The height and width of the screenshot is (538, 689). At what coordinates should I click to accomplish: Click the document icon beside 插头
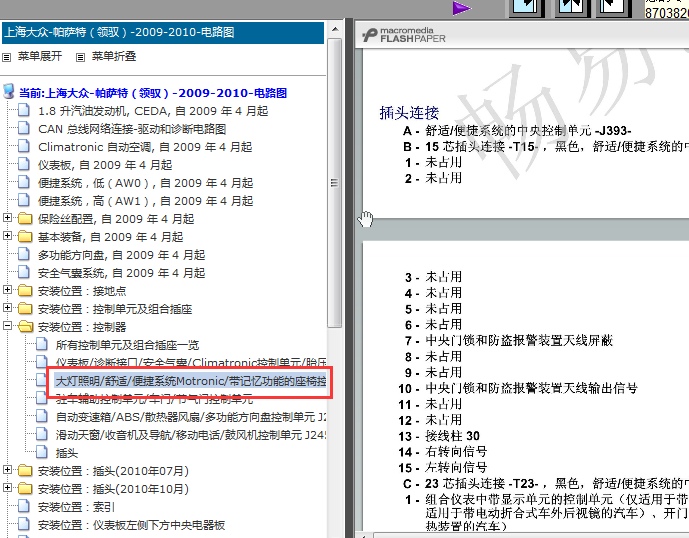pos(42,452)
